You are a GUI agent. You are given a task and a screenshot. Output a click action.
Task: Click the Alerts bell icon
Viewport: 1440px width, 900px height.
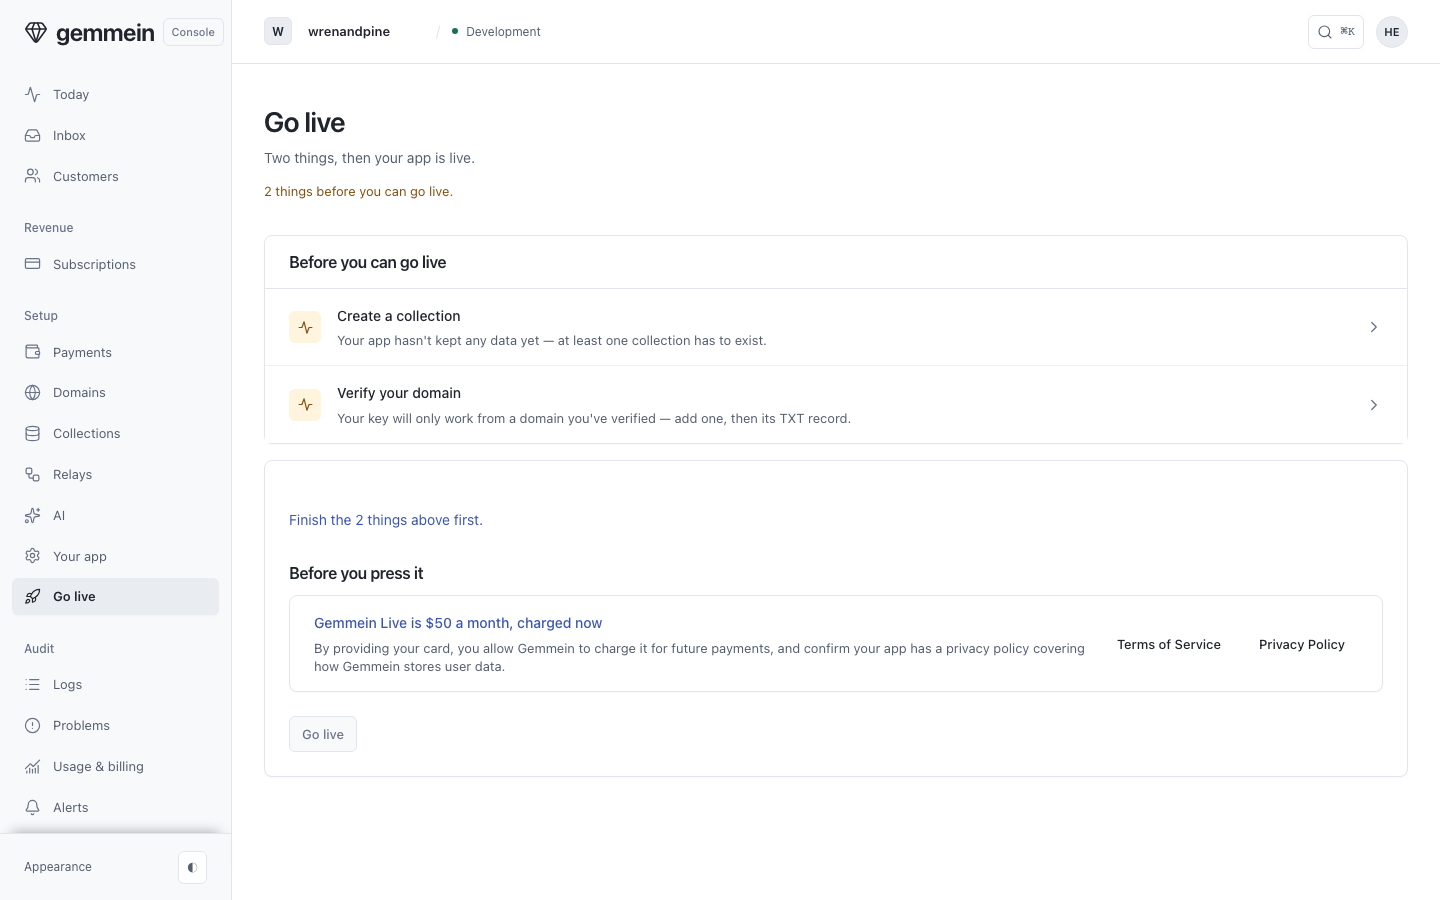[33, 807]
